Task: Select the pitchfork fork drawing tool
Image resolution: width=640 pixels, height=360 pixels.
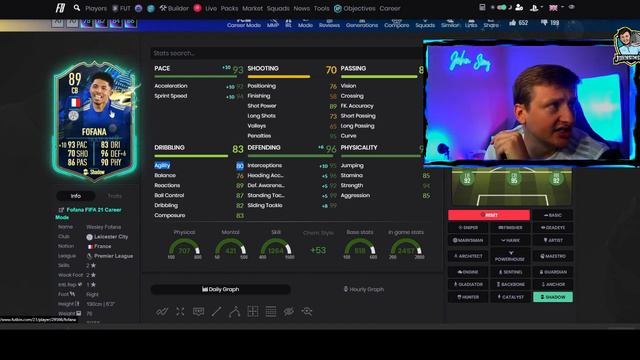Action: (234, 311)
